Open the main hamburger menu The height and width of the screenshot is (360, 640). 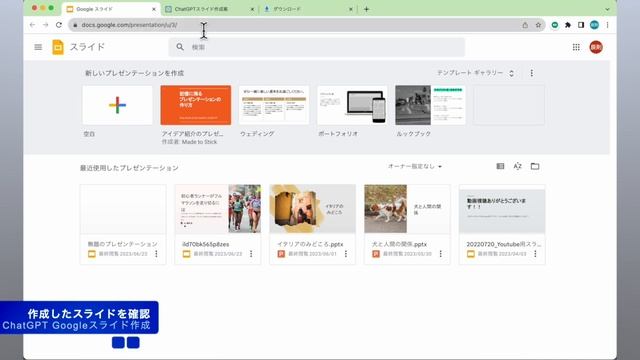tap(38, 47)
